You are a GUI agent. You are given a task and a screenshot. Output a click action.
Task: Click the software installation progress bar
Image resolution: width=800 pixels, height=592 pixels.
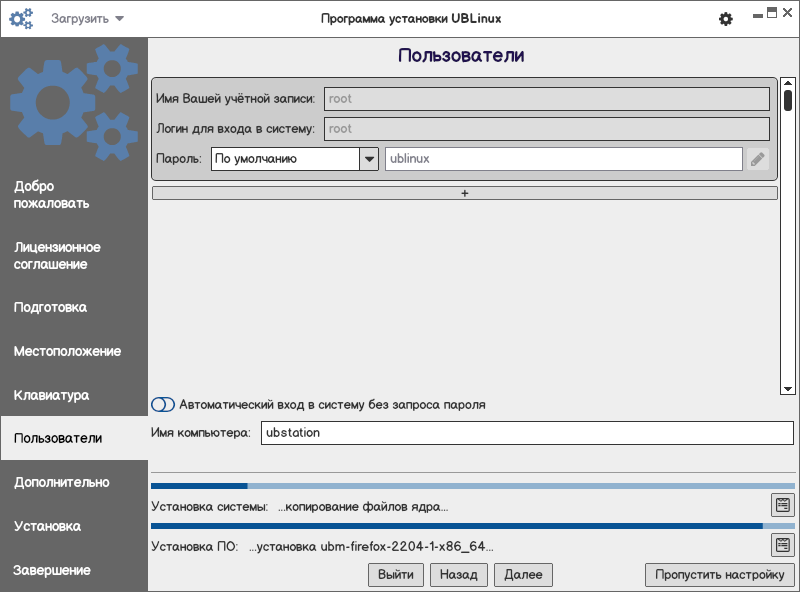point(473,526)
